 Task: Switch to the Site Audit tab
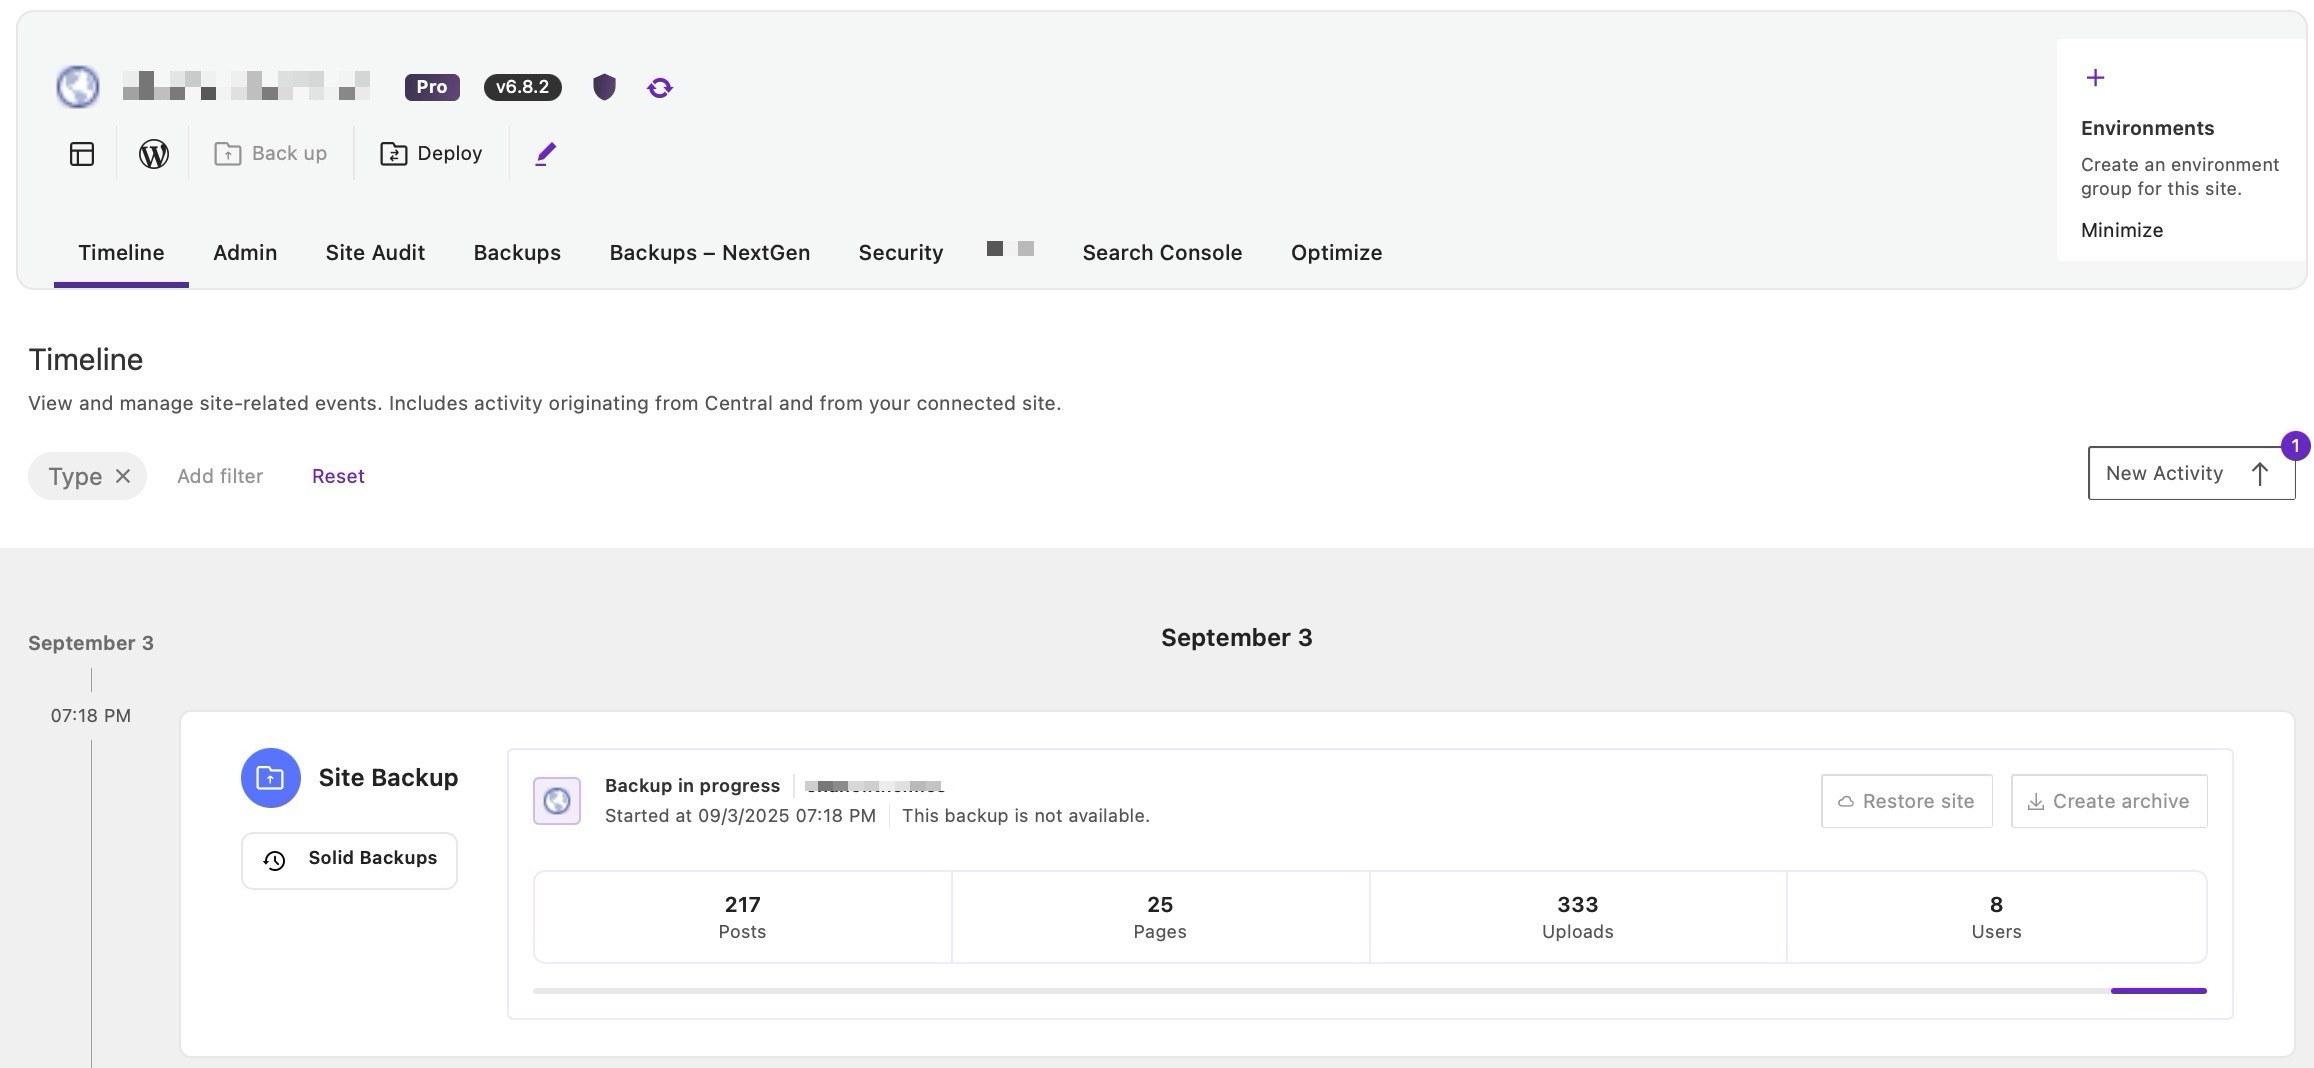coord(375,253)
